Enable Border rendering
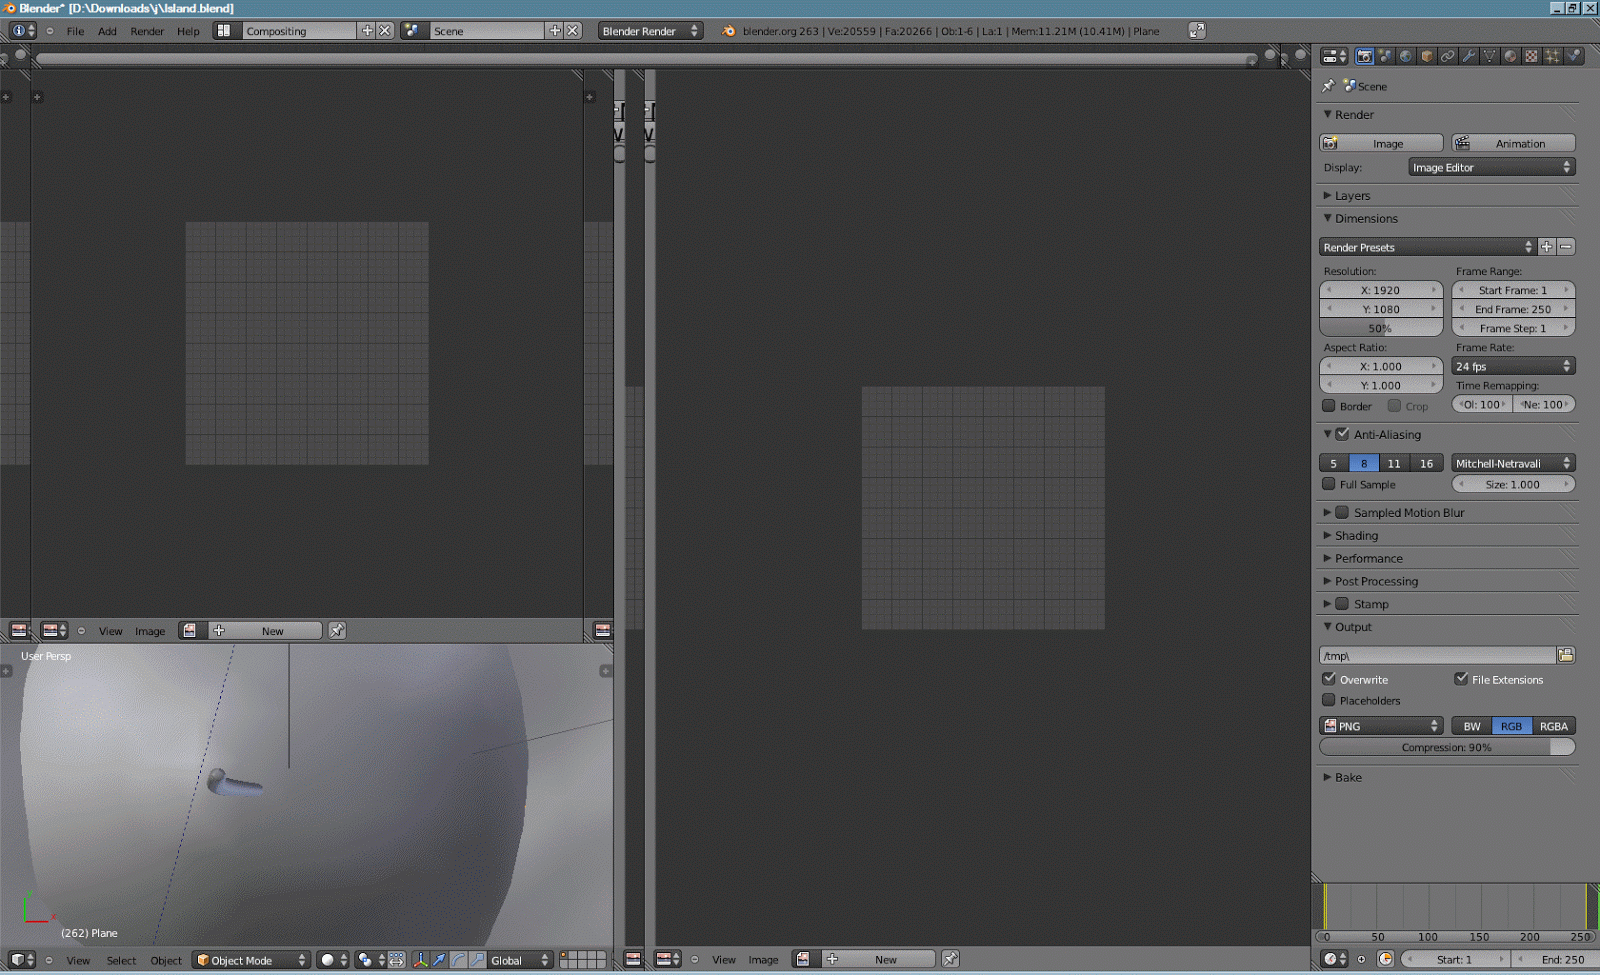Viewport: 1600px width, 975px height. coord(1329,406)
